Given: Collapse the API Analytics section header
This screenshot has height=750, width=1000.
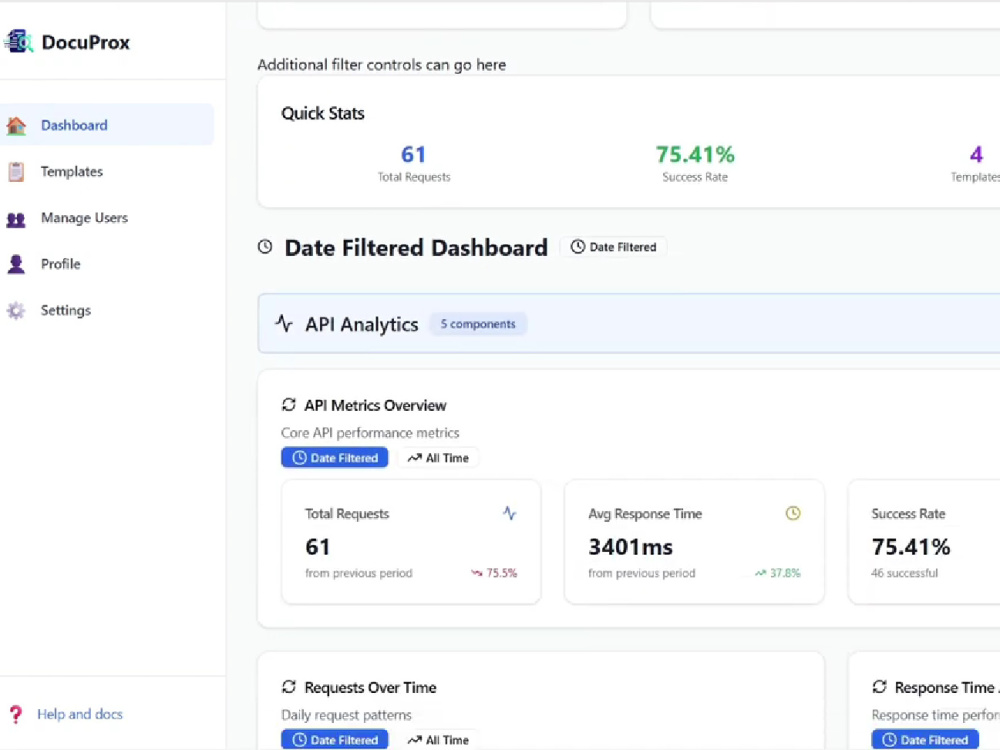Looking at the screenshot, I should [x=629, y=323].
